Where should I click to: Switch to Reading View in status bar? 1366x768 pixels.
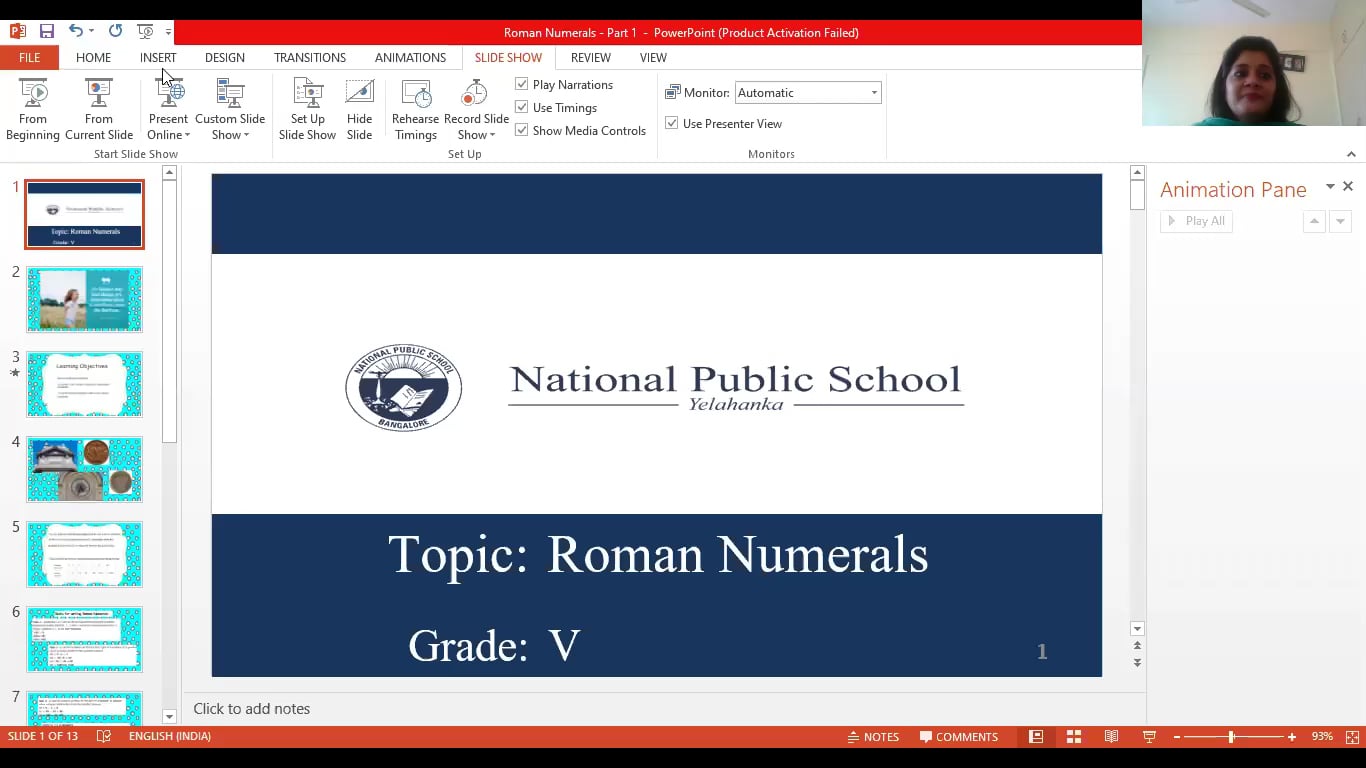click(x=1111, y=737)
